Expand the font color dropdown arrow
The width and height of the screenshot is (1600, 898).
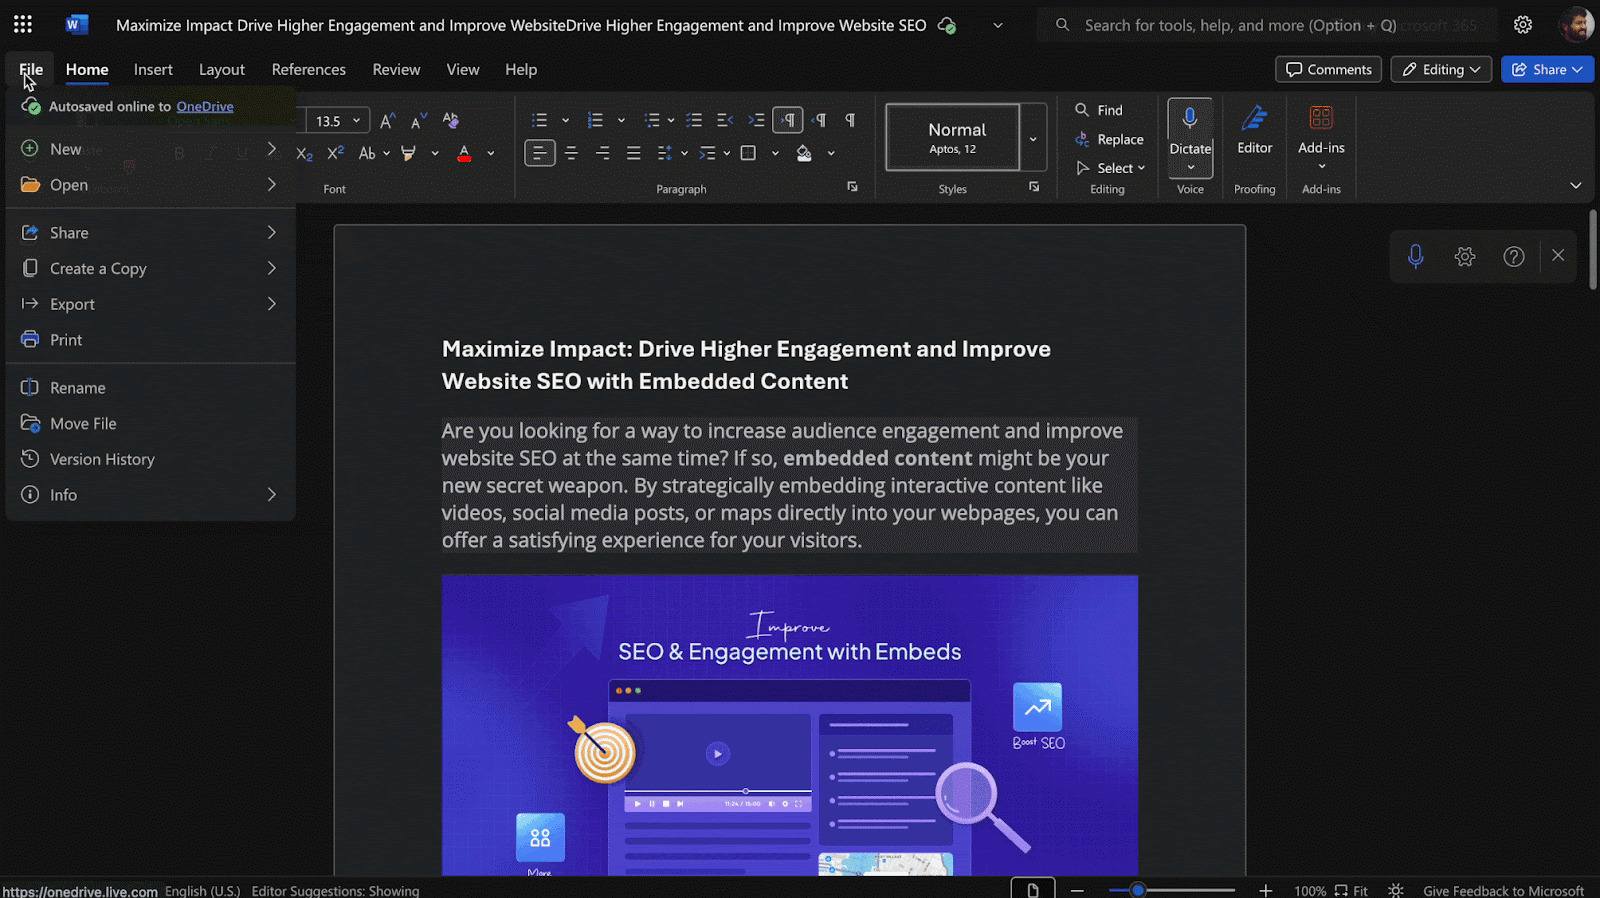[491, 153]
